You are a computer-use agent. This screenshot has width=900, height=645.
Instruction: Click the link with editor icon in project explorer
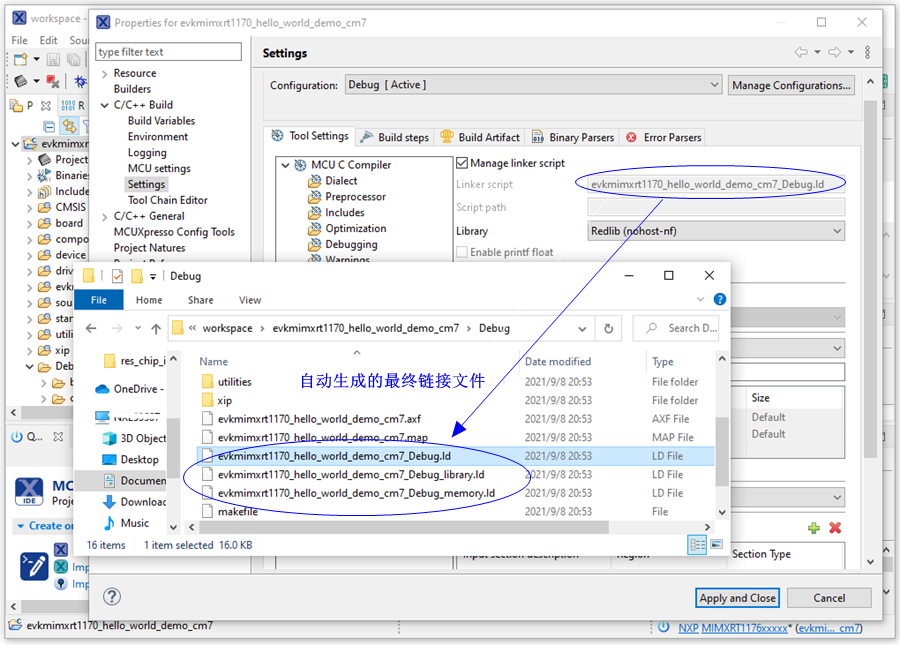69,126
